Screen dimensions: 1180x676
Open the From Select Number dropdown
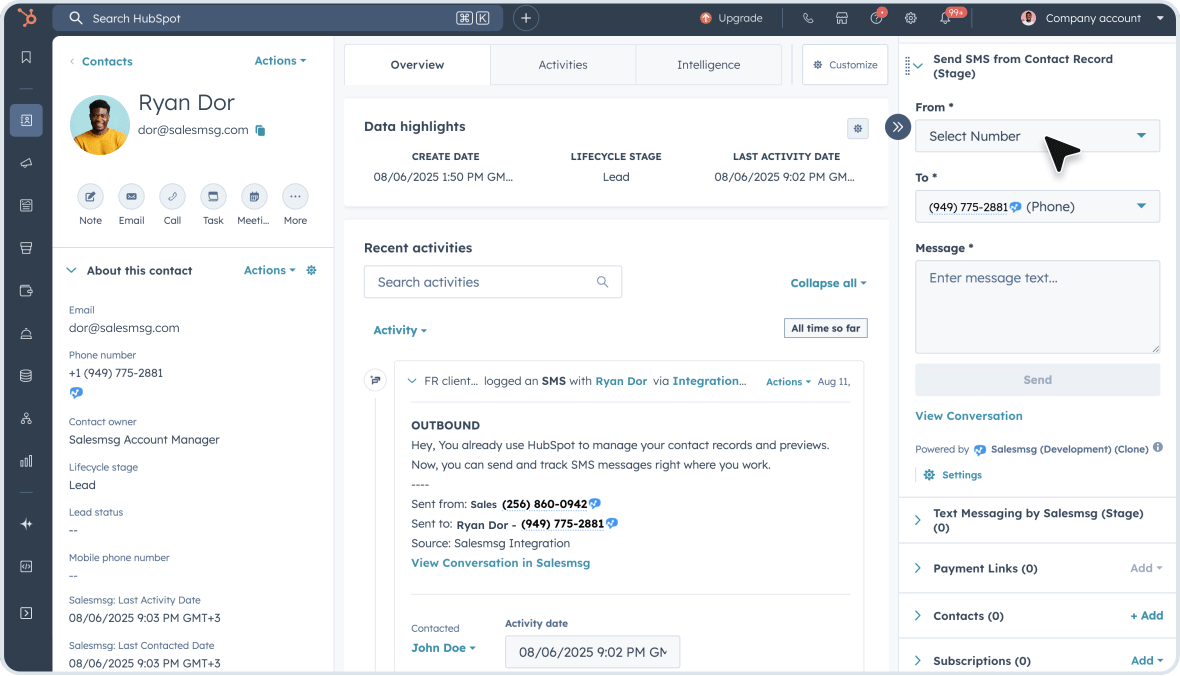pyautogui.click(x=1037, y=136)
